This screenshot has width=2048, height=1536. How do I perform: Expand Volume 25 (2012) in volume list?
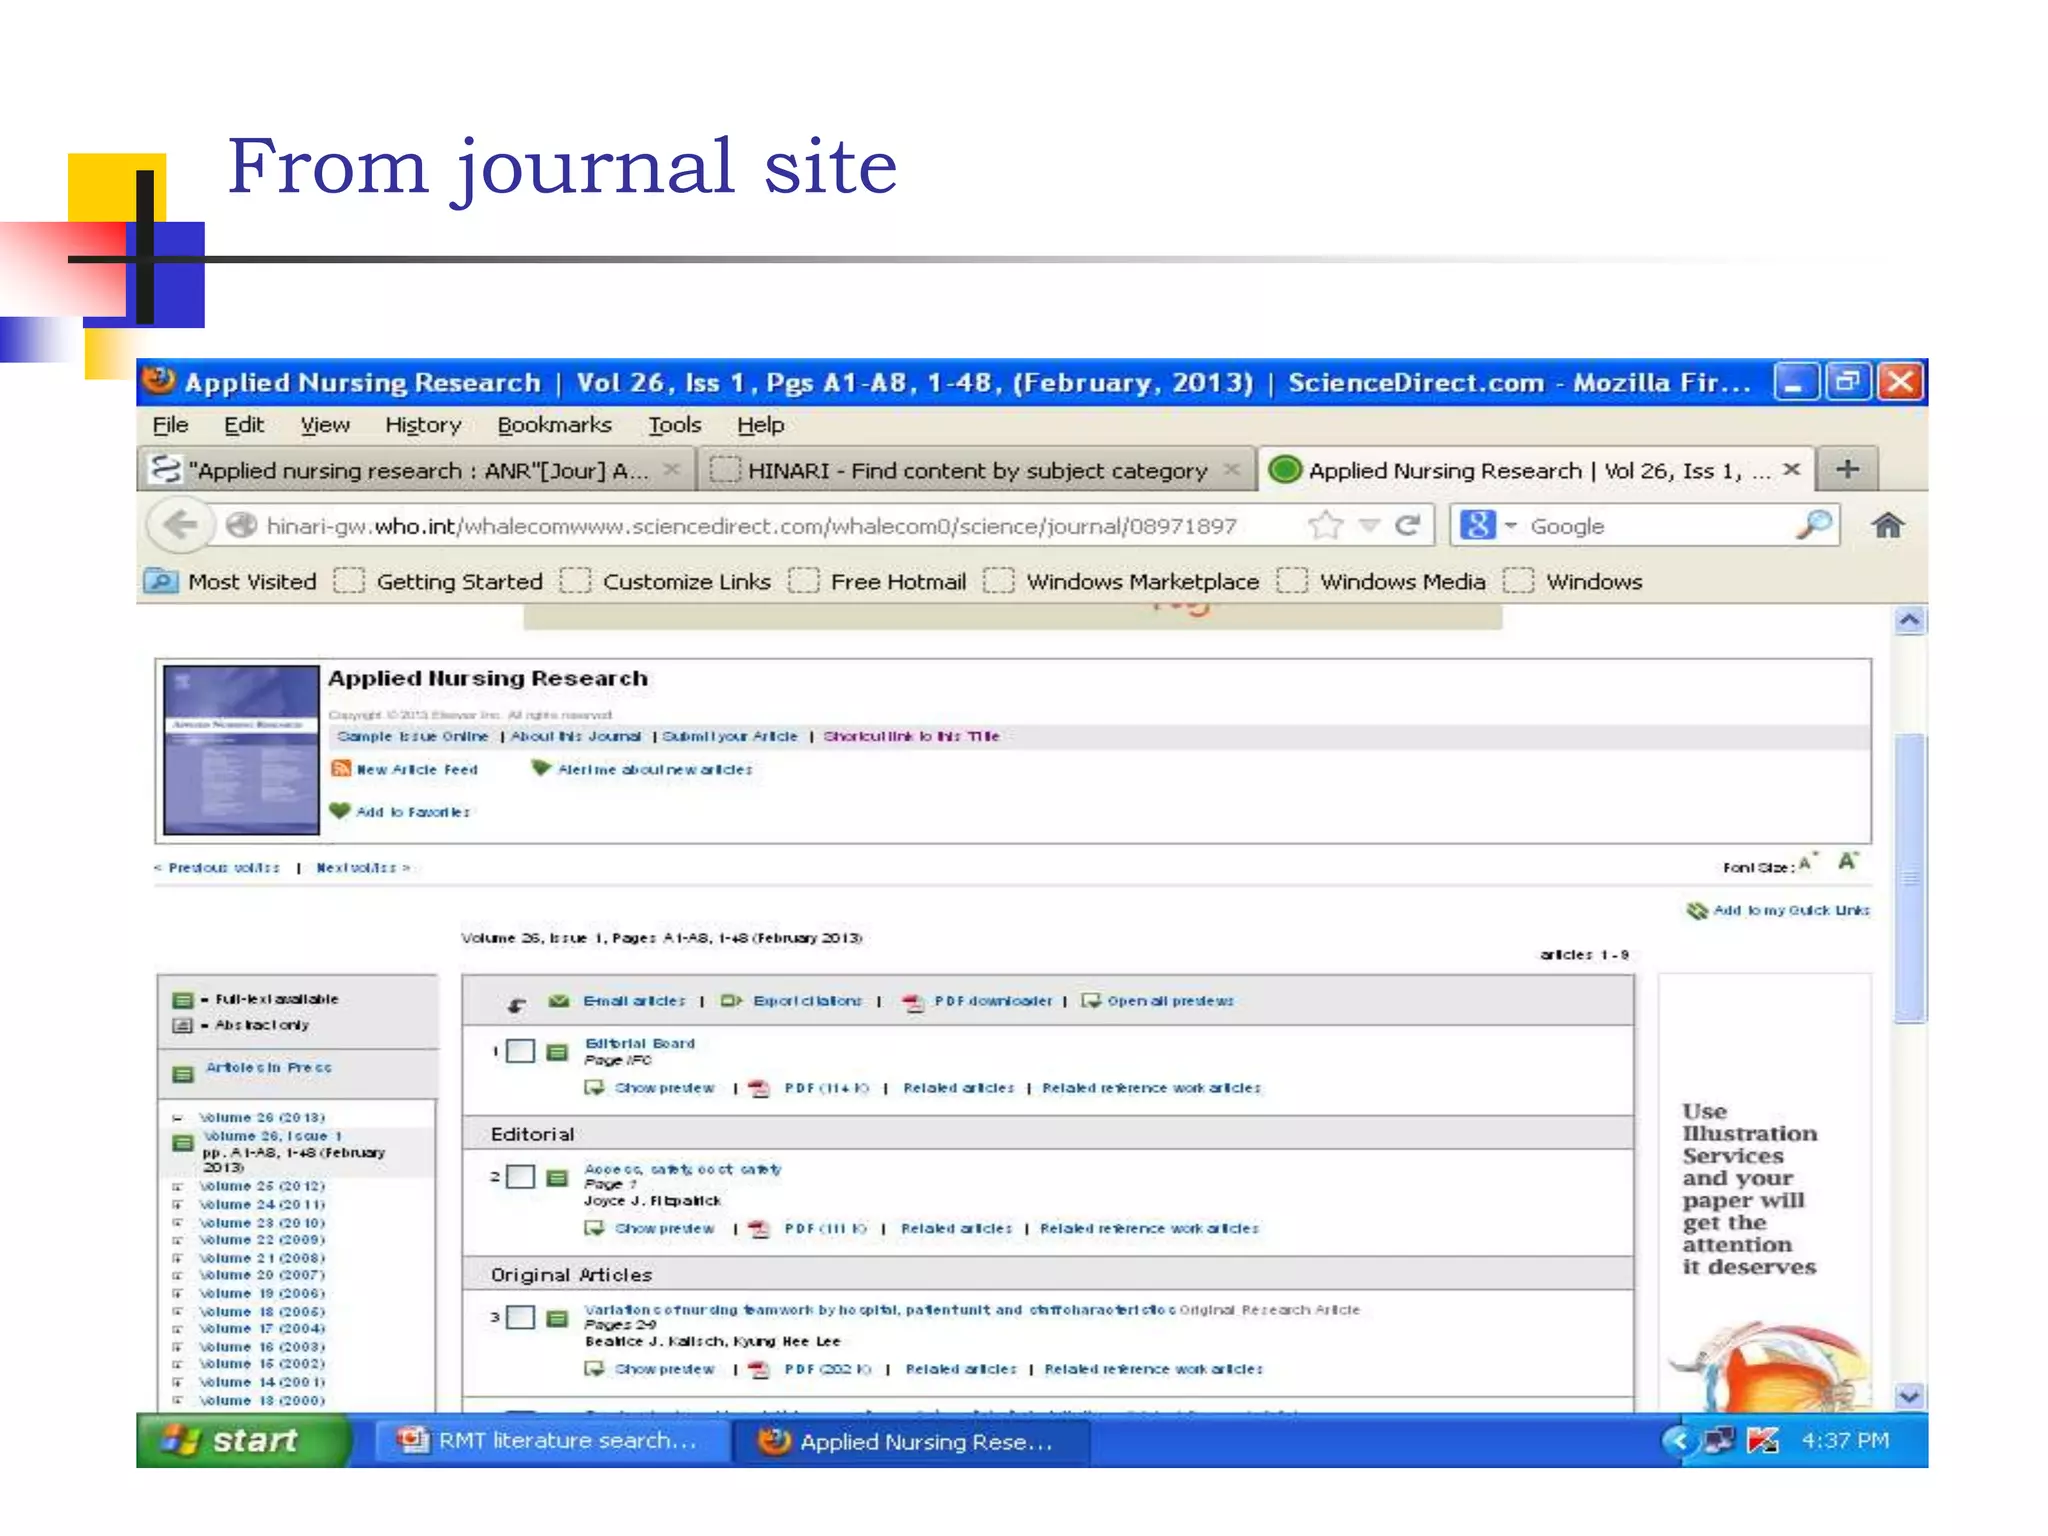point(177,1186)
